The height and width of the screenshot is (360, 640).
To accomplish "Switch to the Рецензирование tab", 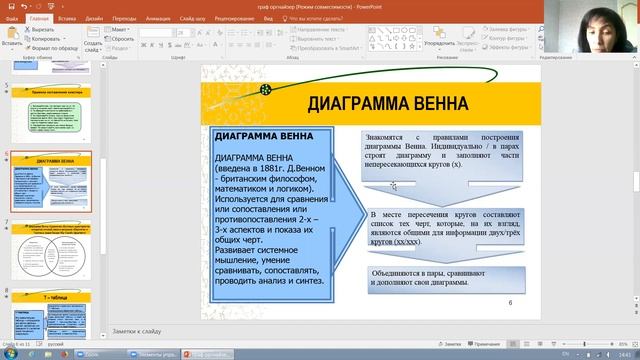I will [234, 19].
